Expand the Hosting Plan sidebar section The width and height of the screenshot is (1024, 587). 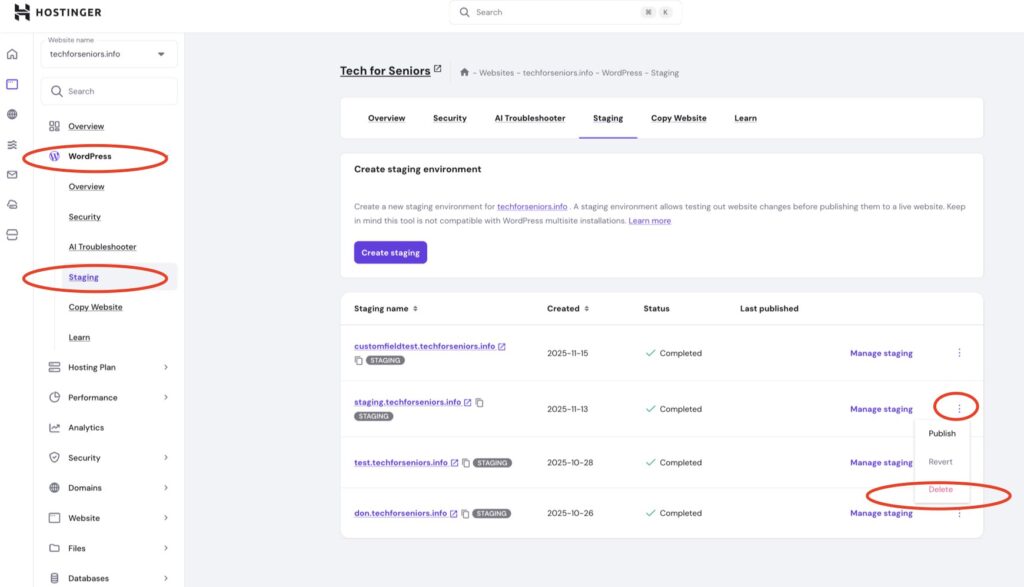click(109, 367)
